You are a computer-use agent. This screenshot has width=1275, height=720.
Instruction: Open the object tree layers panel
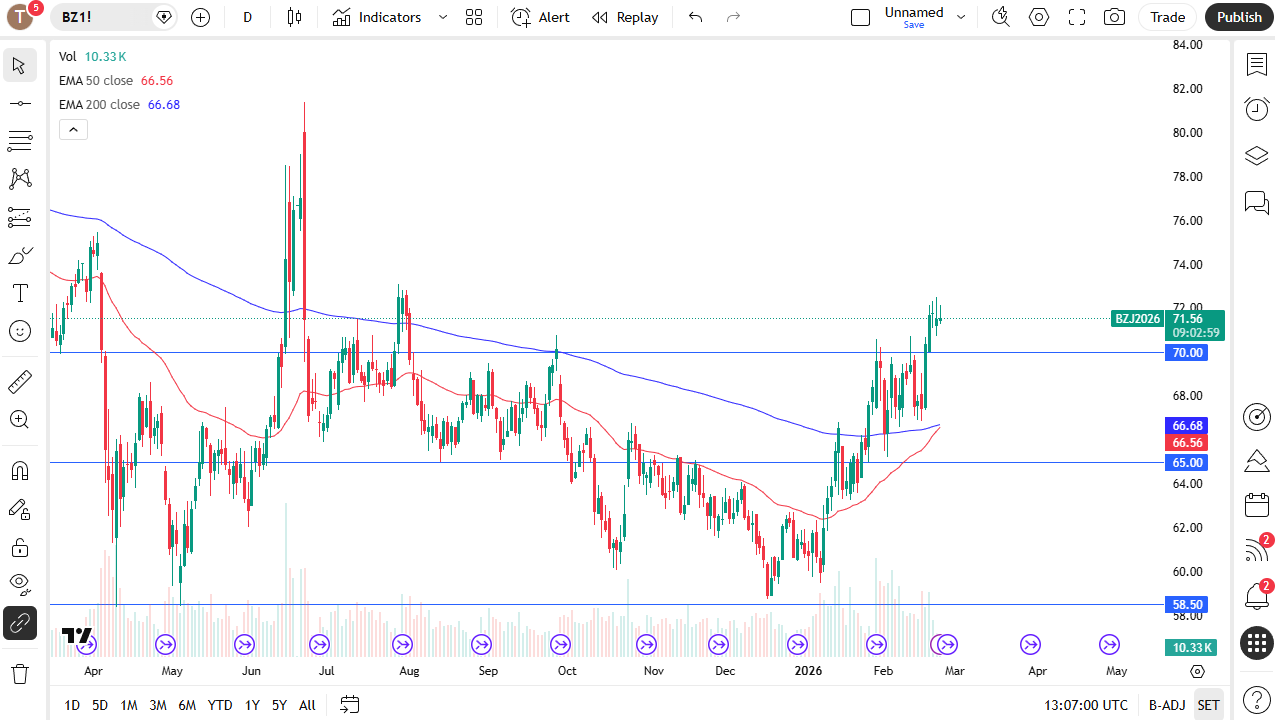point(1256,156)
